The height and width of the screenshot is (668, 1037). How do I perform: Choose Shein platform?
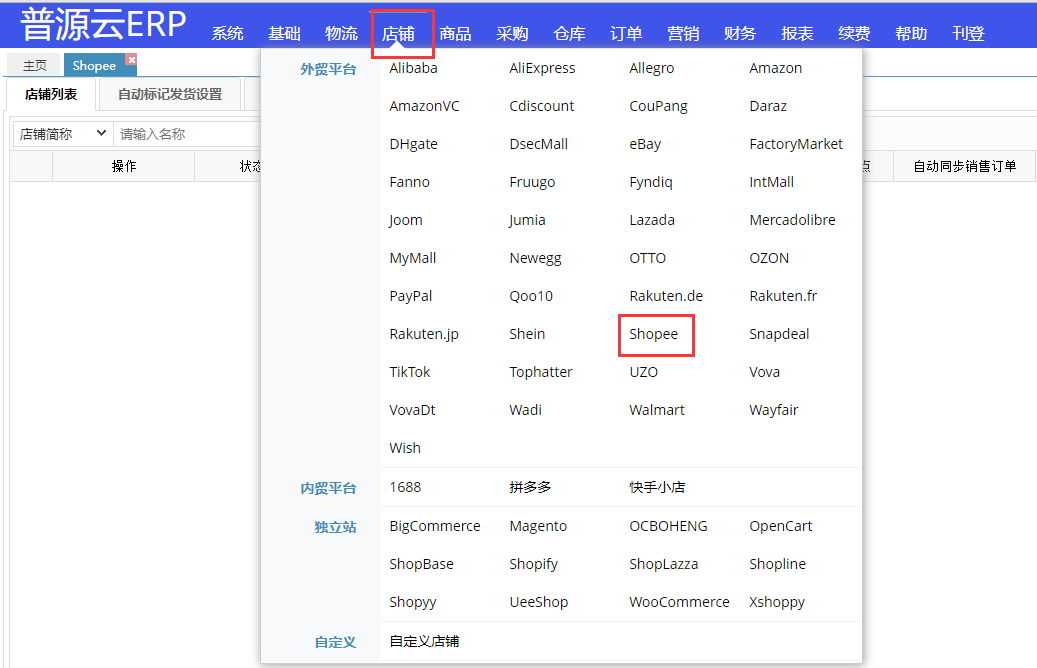coord(527,334)
